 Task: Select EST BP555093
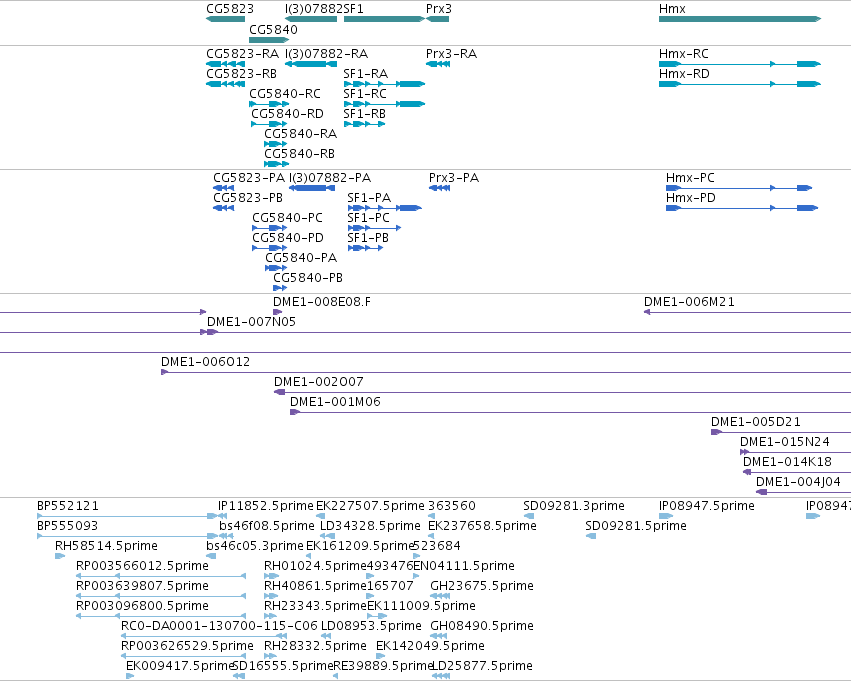[128, 536]
